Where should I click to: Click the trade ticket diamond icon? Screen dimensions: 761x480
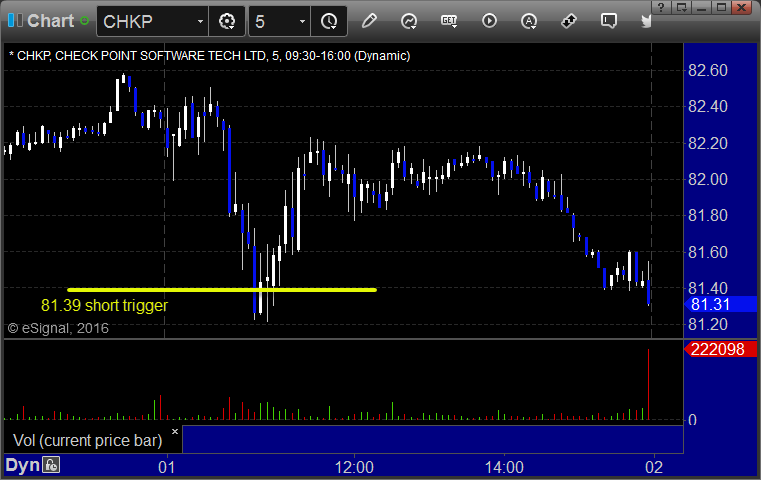click(569, 21)
